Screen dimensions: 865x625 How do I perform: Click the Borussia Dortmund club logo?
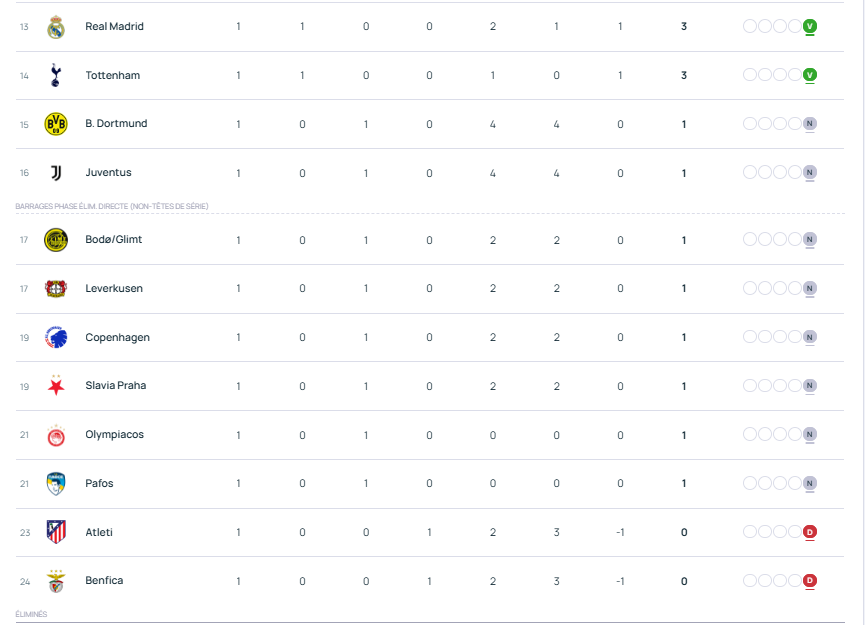(x=56, y=124)
